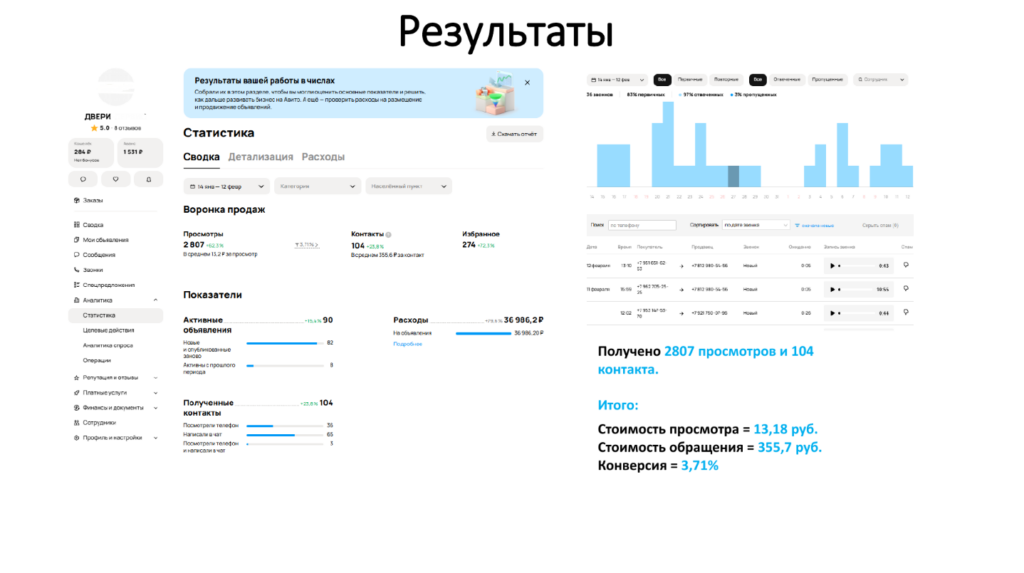The image size is (1024, 573).
Task: Click the Сообщения chat icon in sidebar
Action: click(x=76, y=255)
